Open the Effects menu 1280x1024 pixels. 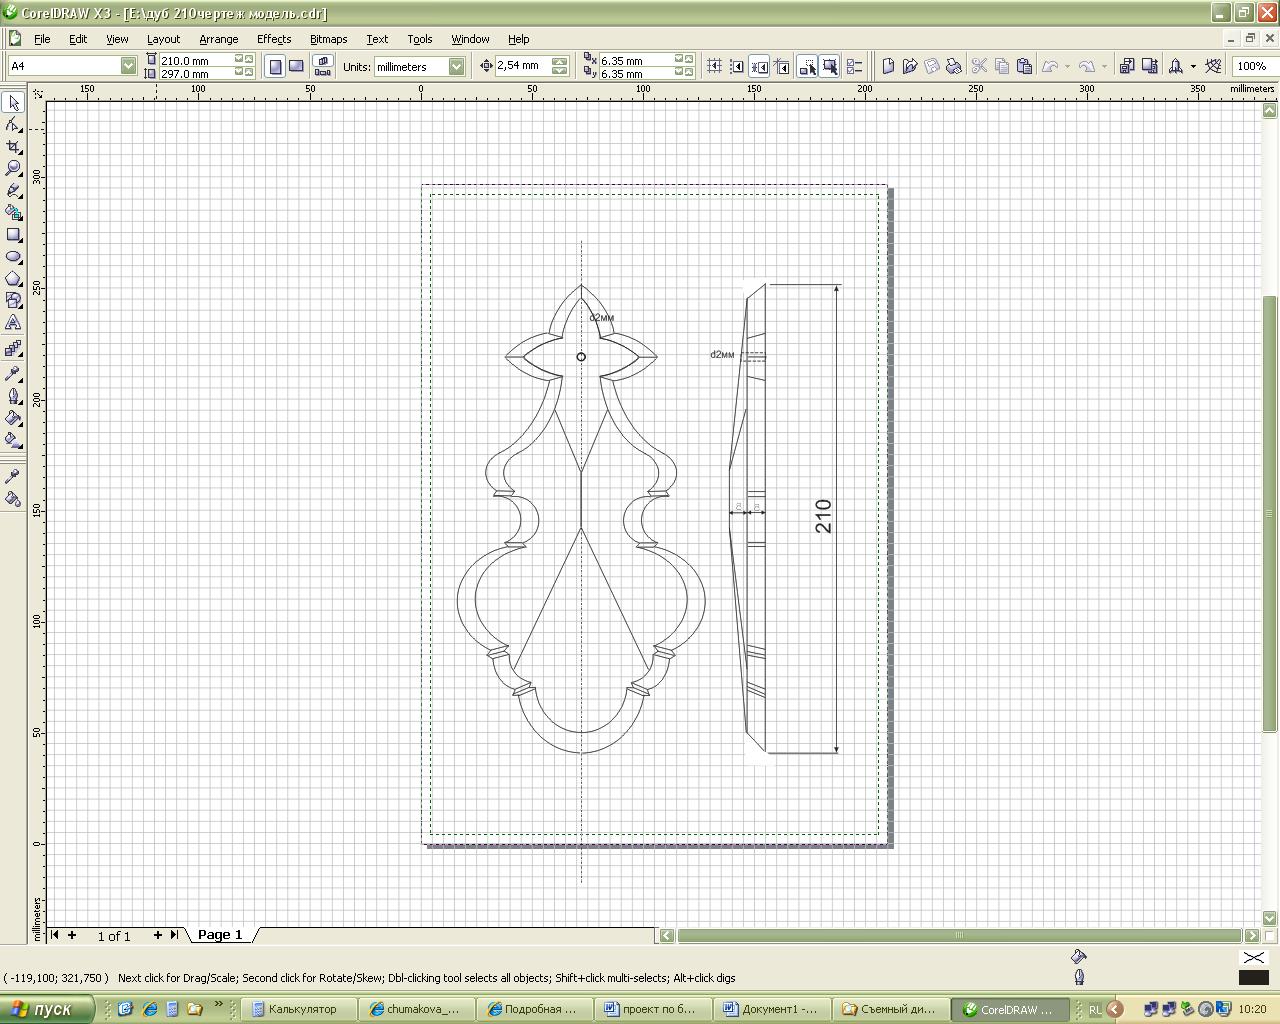click(273, 39)
